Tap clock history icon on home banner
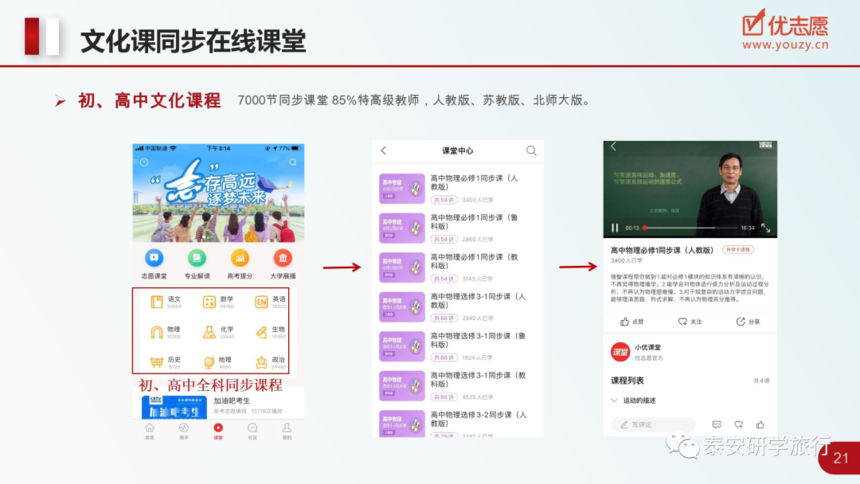Image resolution: width=860 pixels, height=484 pixels. (144, 162)
